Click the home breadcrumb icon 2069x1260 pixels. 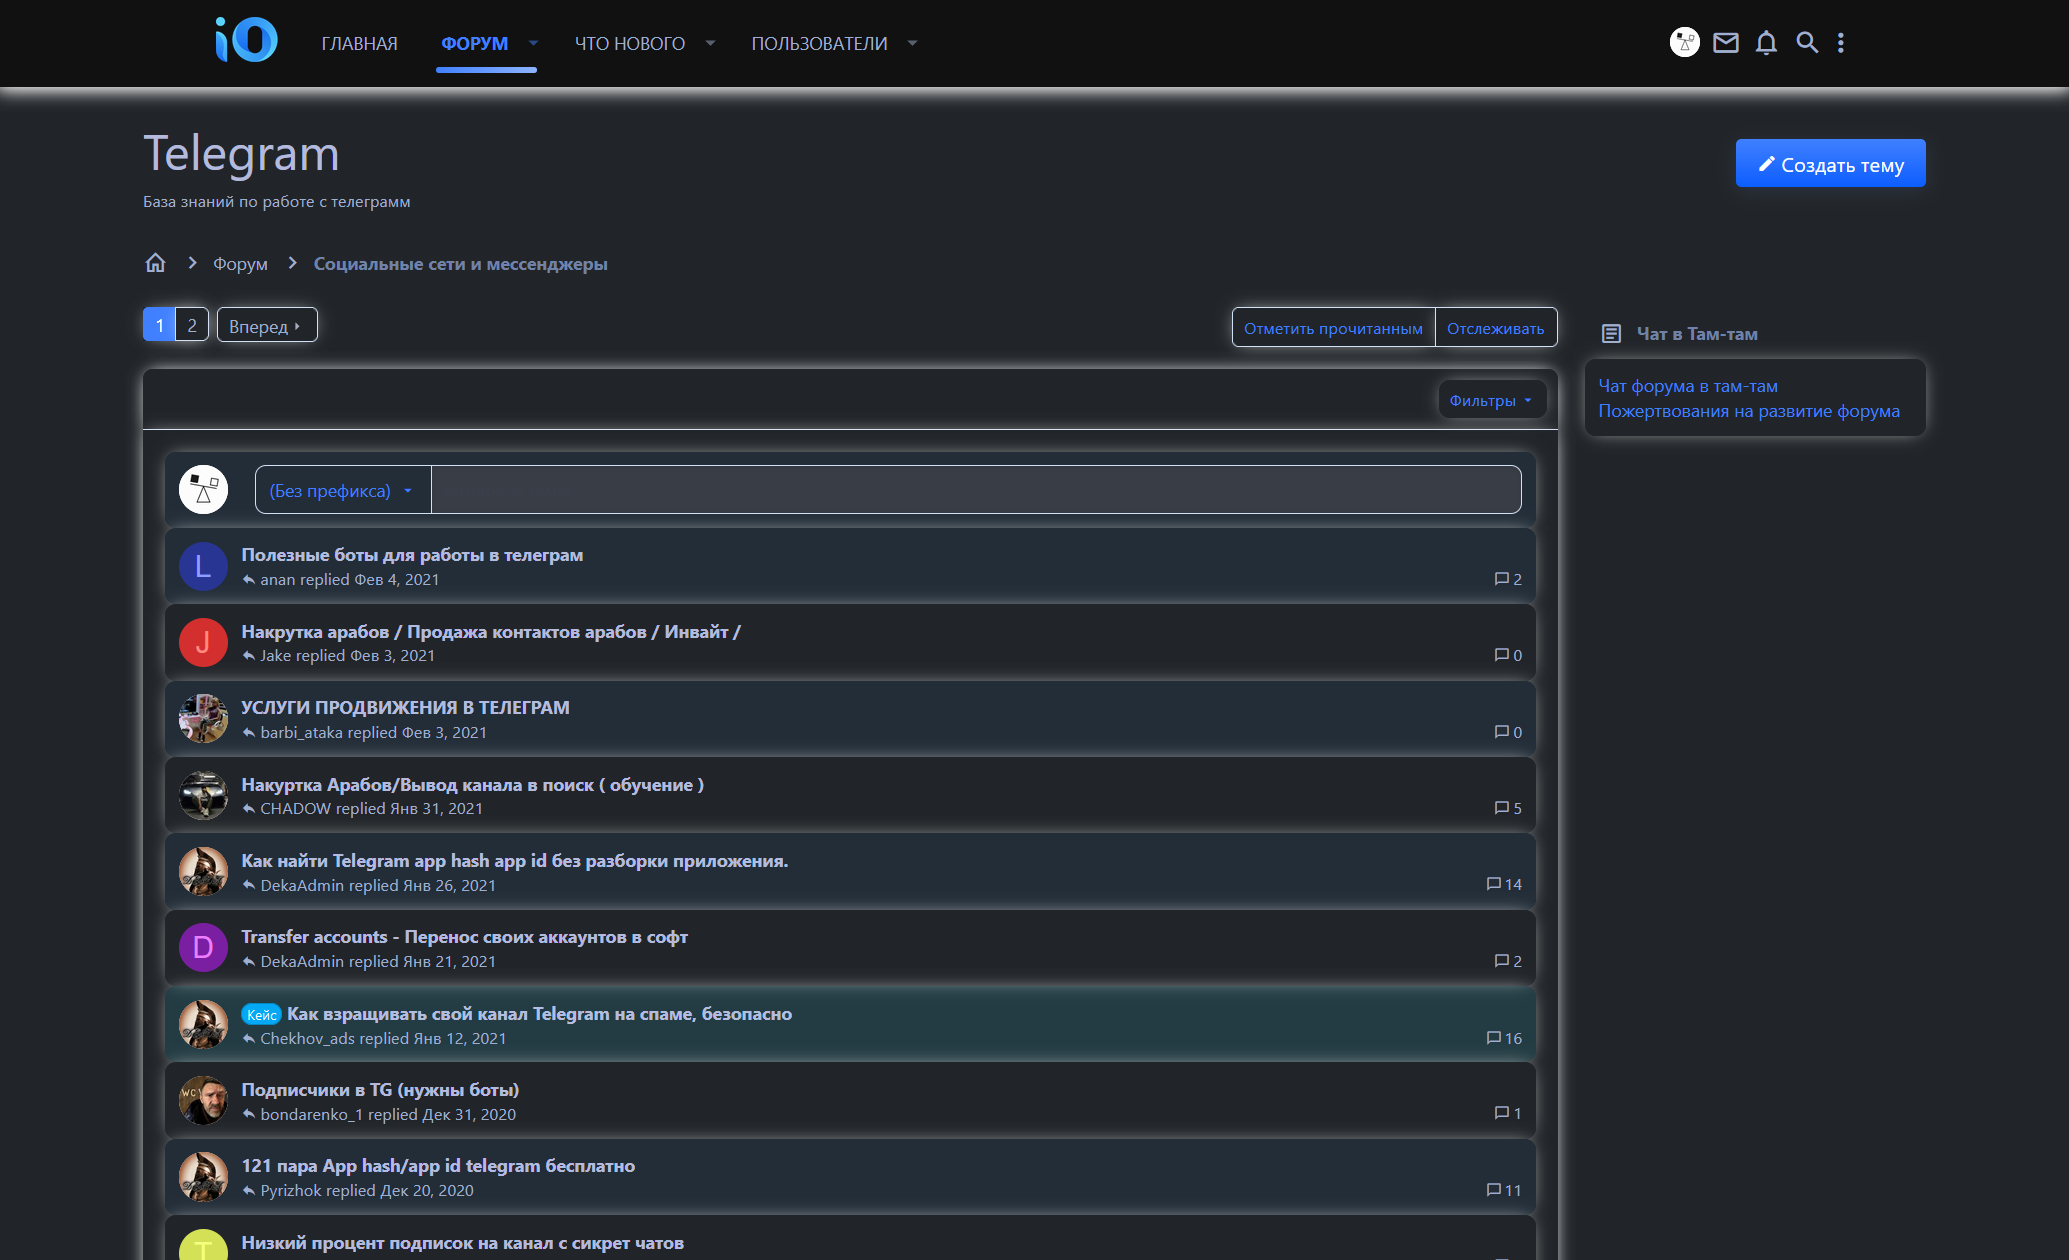(x=155, y=263)
